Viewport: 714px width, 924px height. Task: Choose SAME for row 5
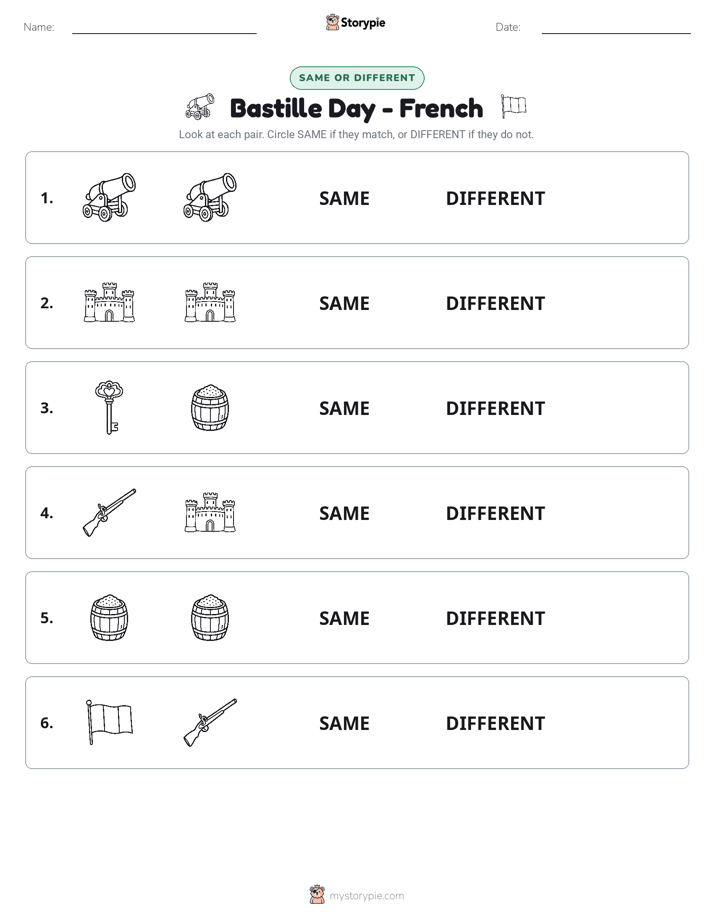[x=344, y=618]
